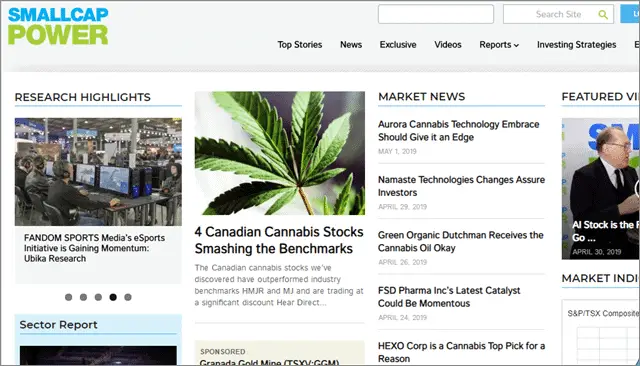The height and width of the screenshot is (366, 640).
Task: Click the 'APRIL 26, 2019' date text
Action: click(402, 262)
